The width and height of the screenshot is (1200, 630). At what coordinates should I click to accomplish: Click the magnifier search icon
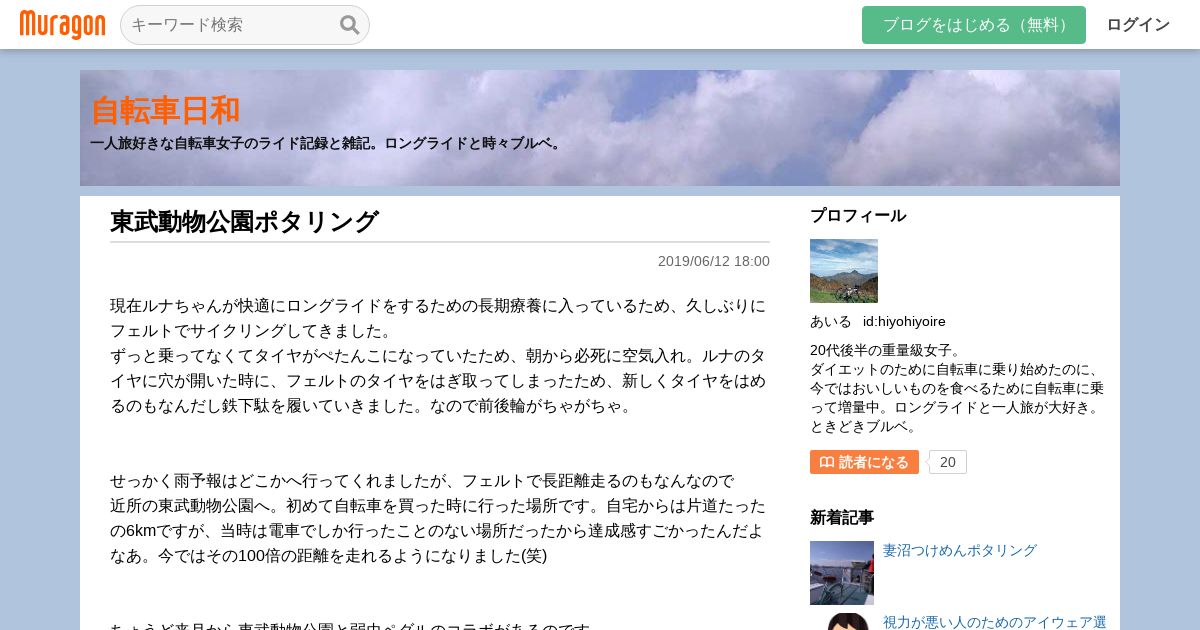click(349, 25)
